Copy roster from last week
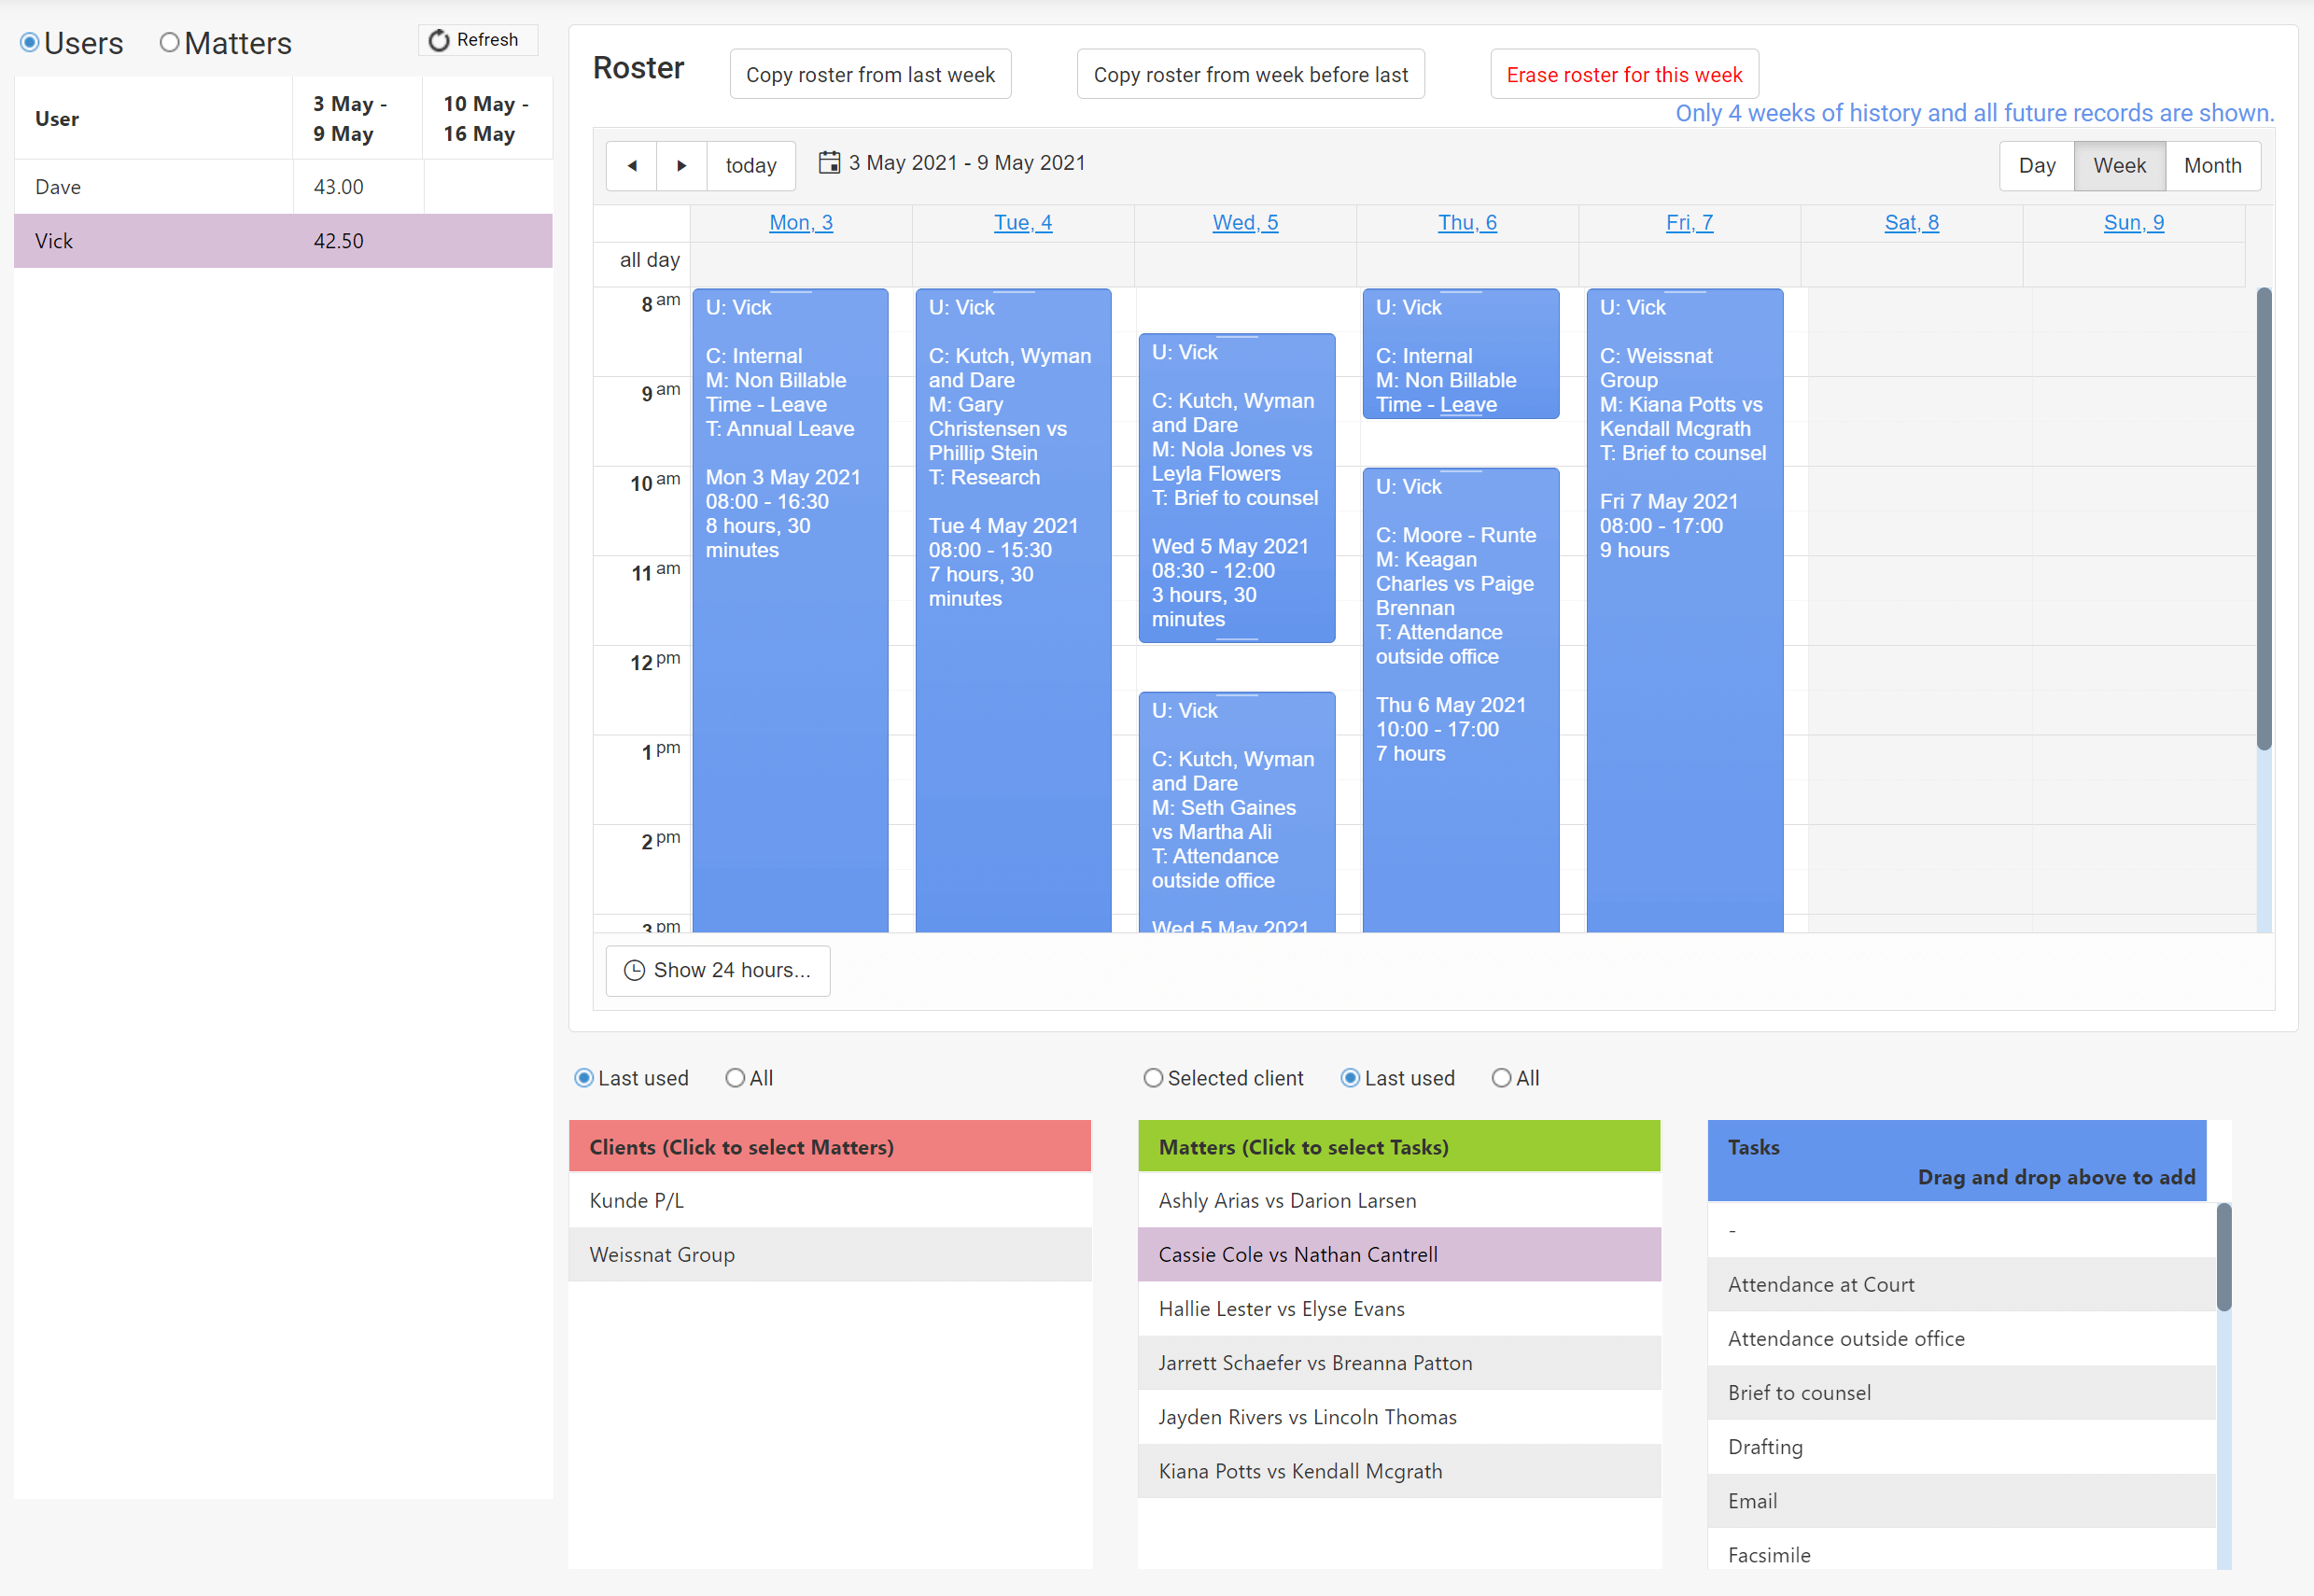 [x=870, y=75]
